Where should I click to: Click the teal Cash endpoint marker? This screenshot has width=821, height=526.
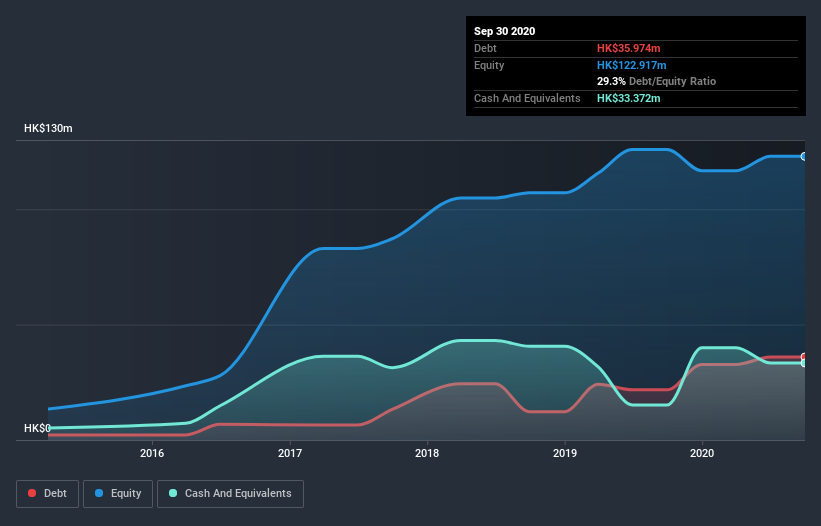[x=804, y=363]
